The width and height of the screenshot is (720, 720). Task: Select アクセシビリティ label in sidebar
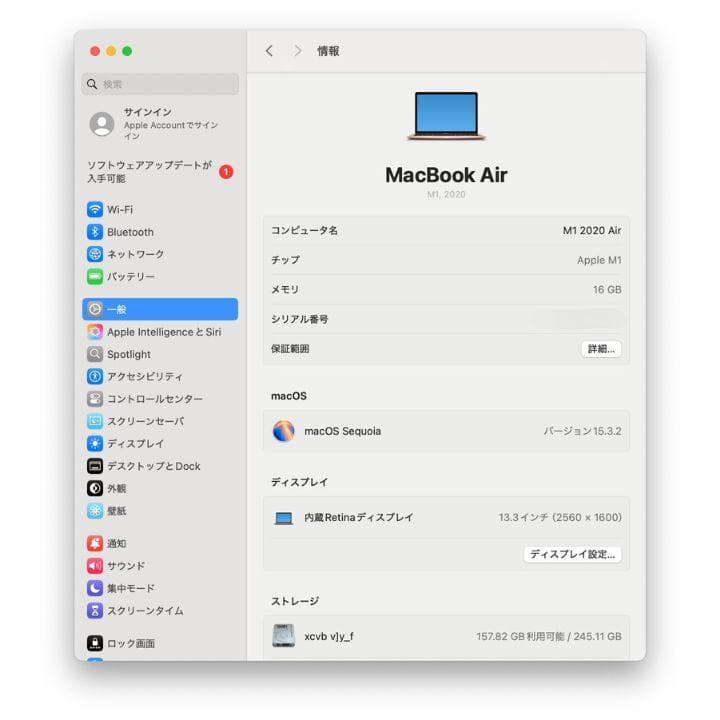click(145, 377)
